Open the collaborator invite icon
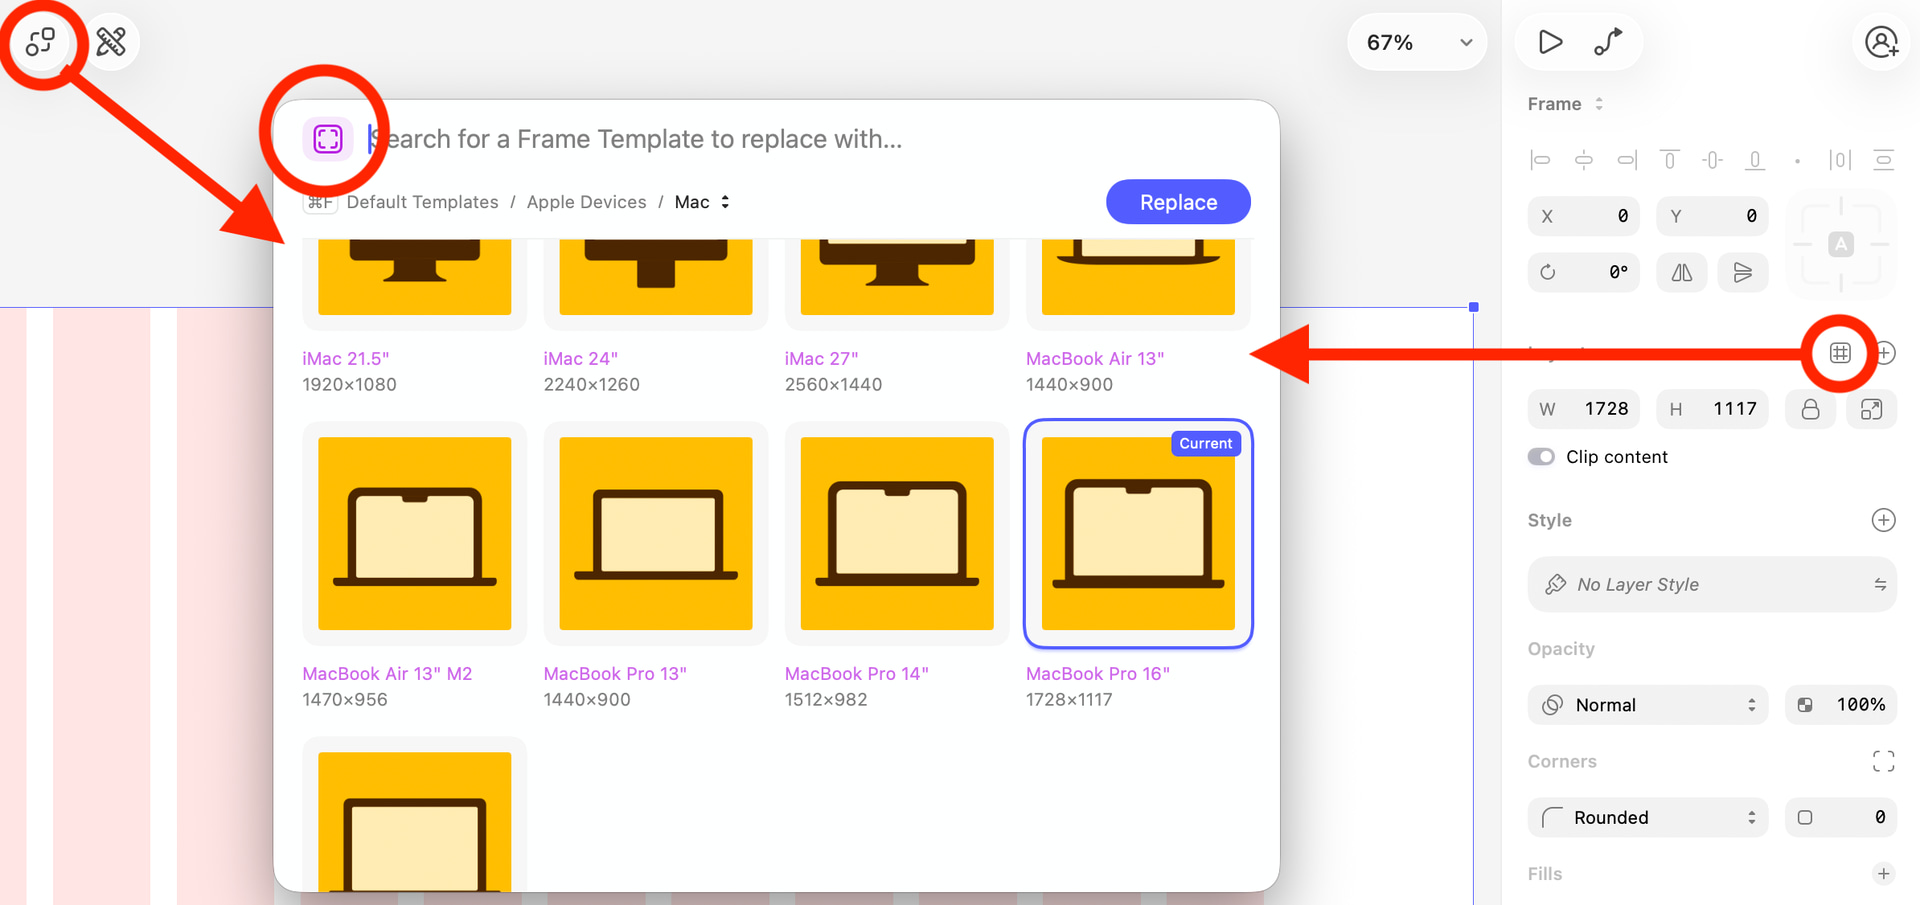The width and height of the screenshot is (1920, 905). [x=1881, y=42]
